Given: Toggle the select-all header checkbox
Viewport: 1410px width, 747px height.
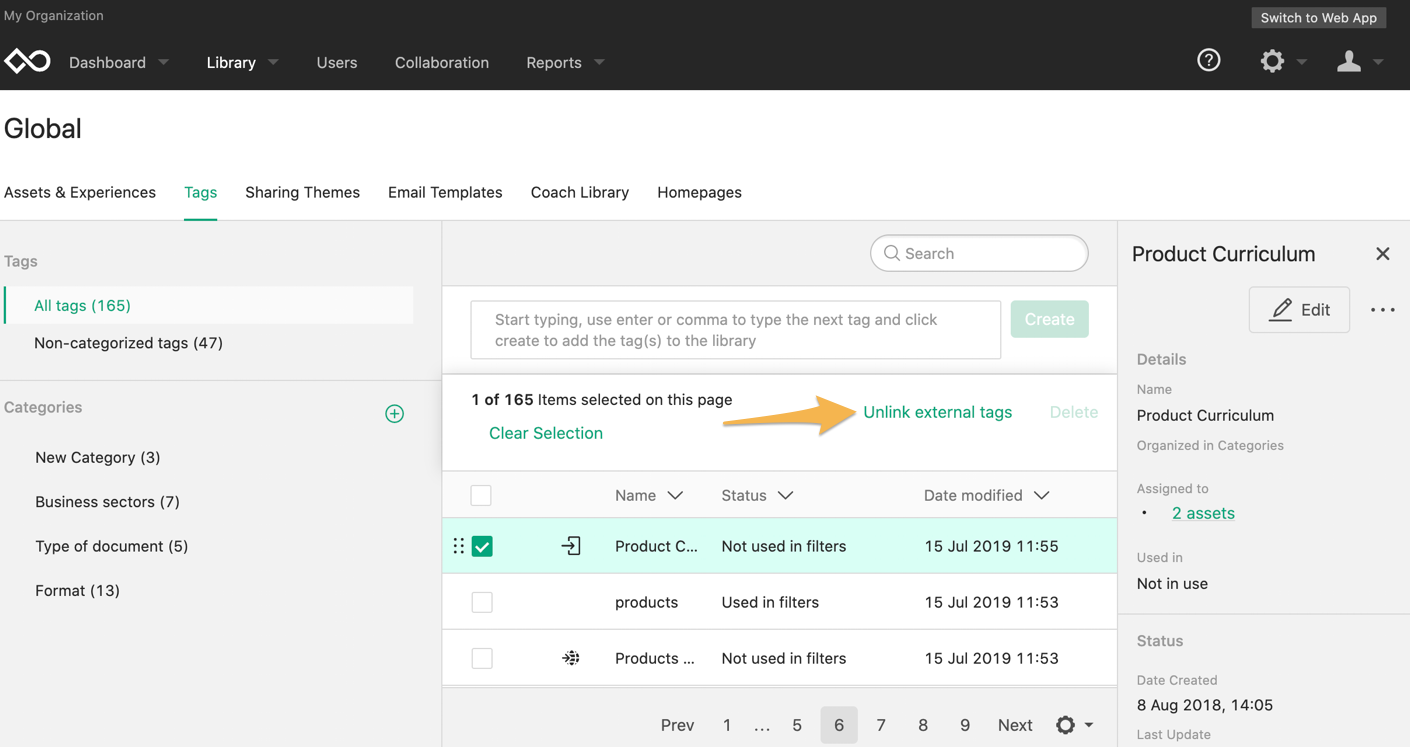Looking at the screenshot, I should pyautogui.click(x=481, y=495).
